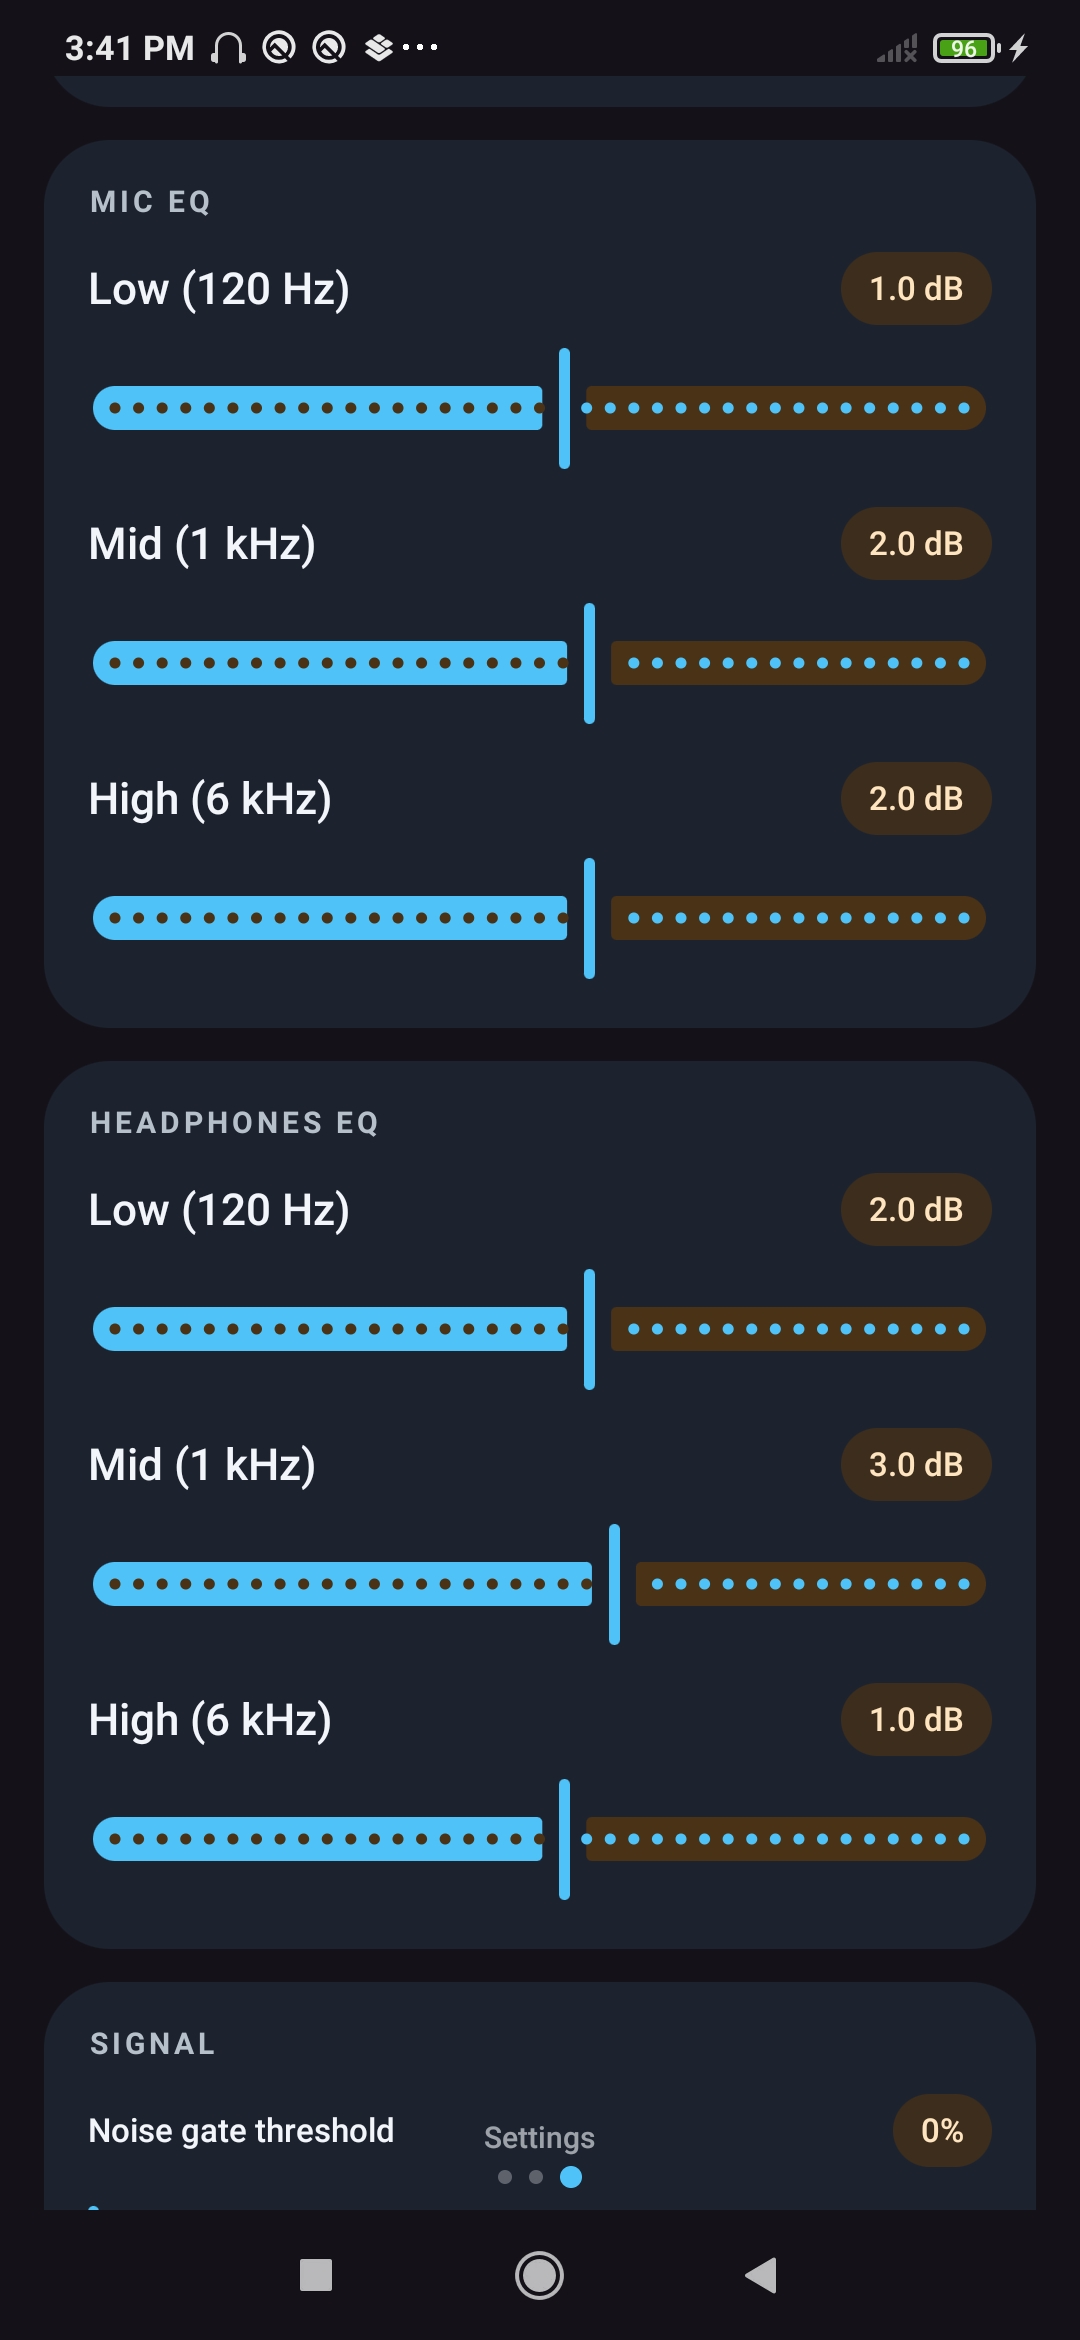1080x2340 pixels.
Task: Click the Headphones Mid slider handle
Action: tap(613, 1583)
